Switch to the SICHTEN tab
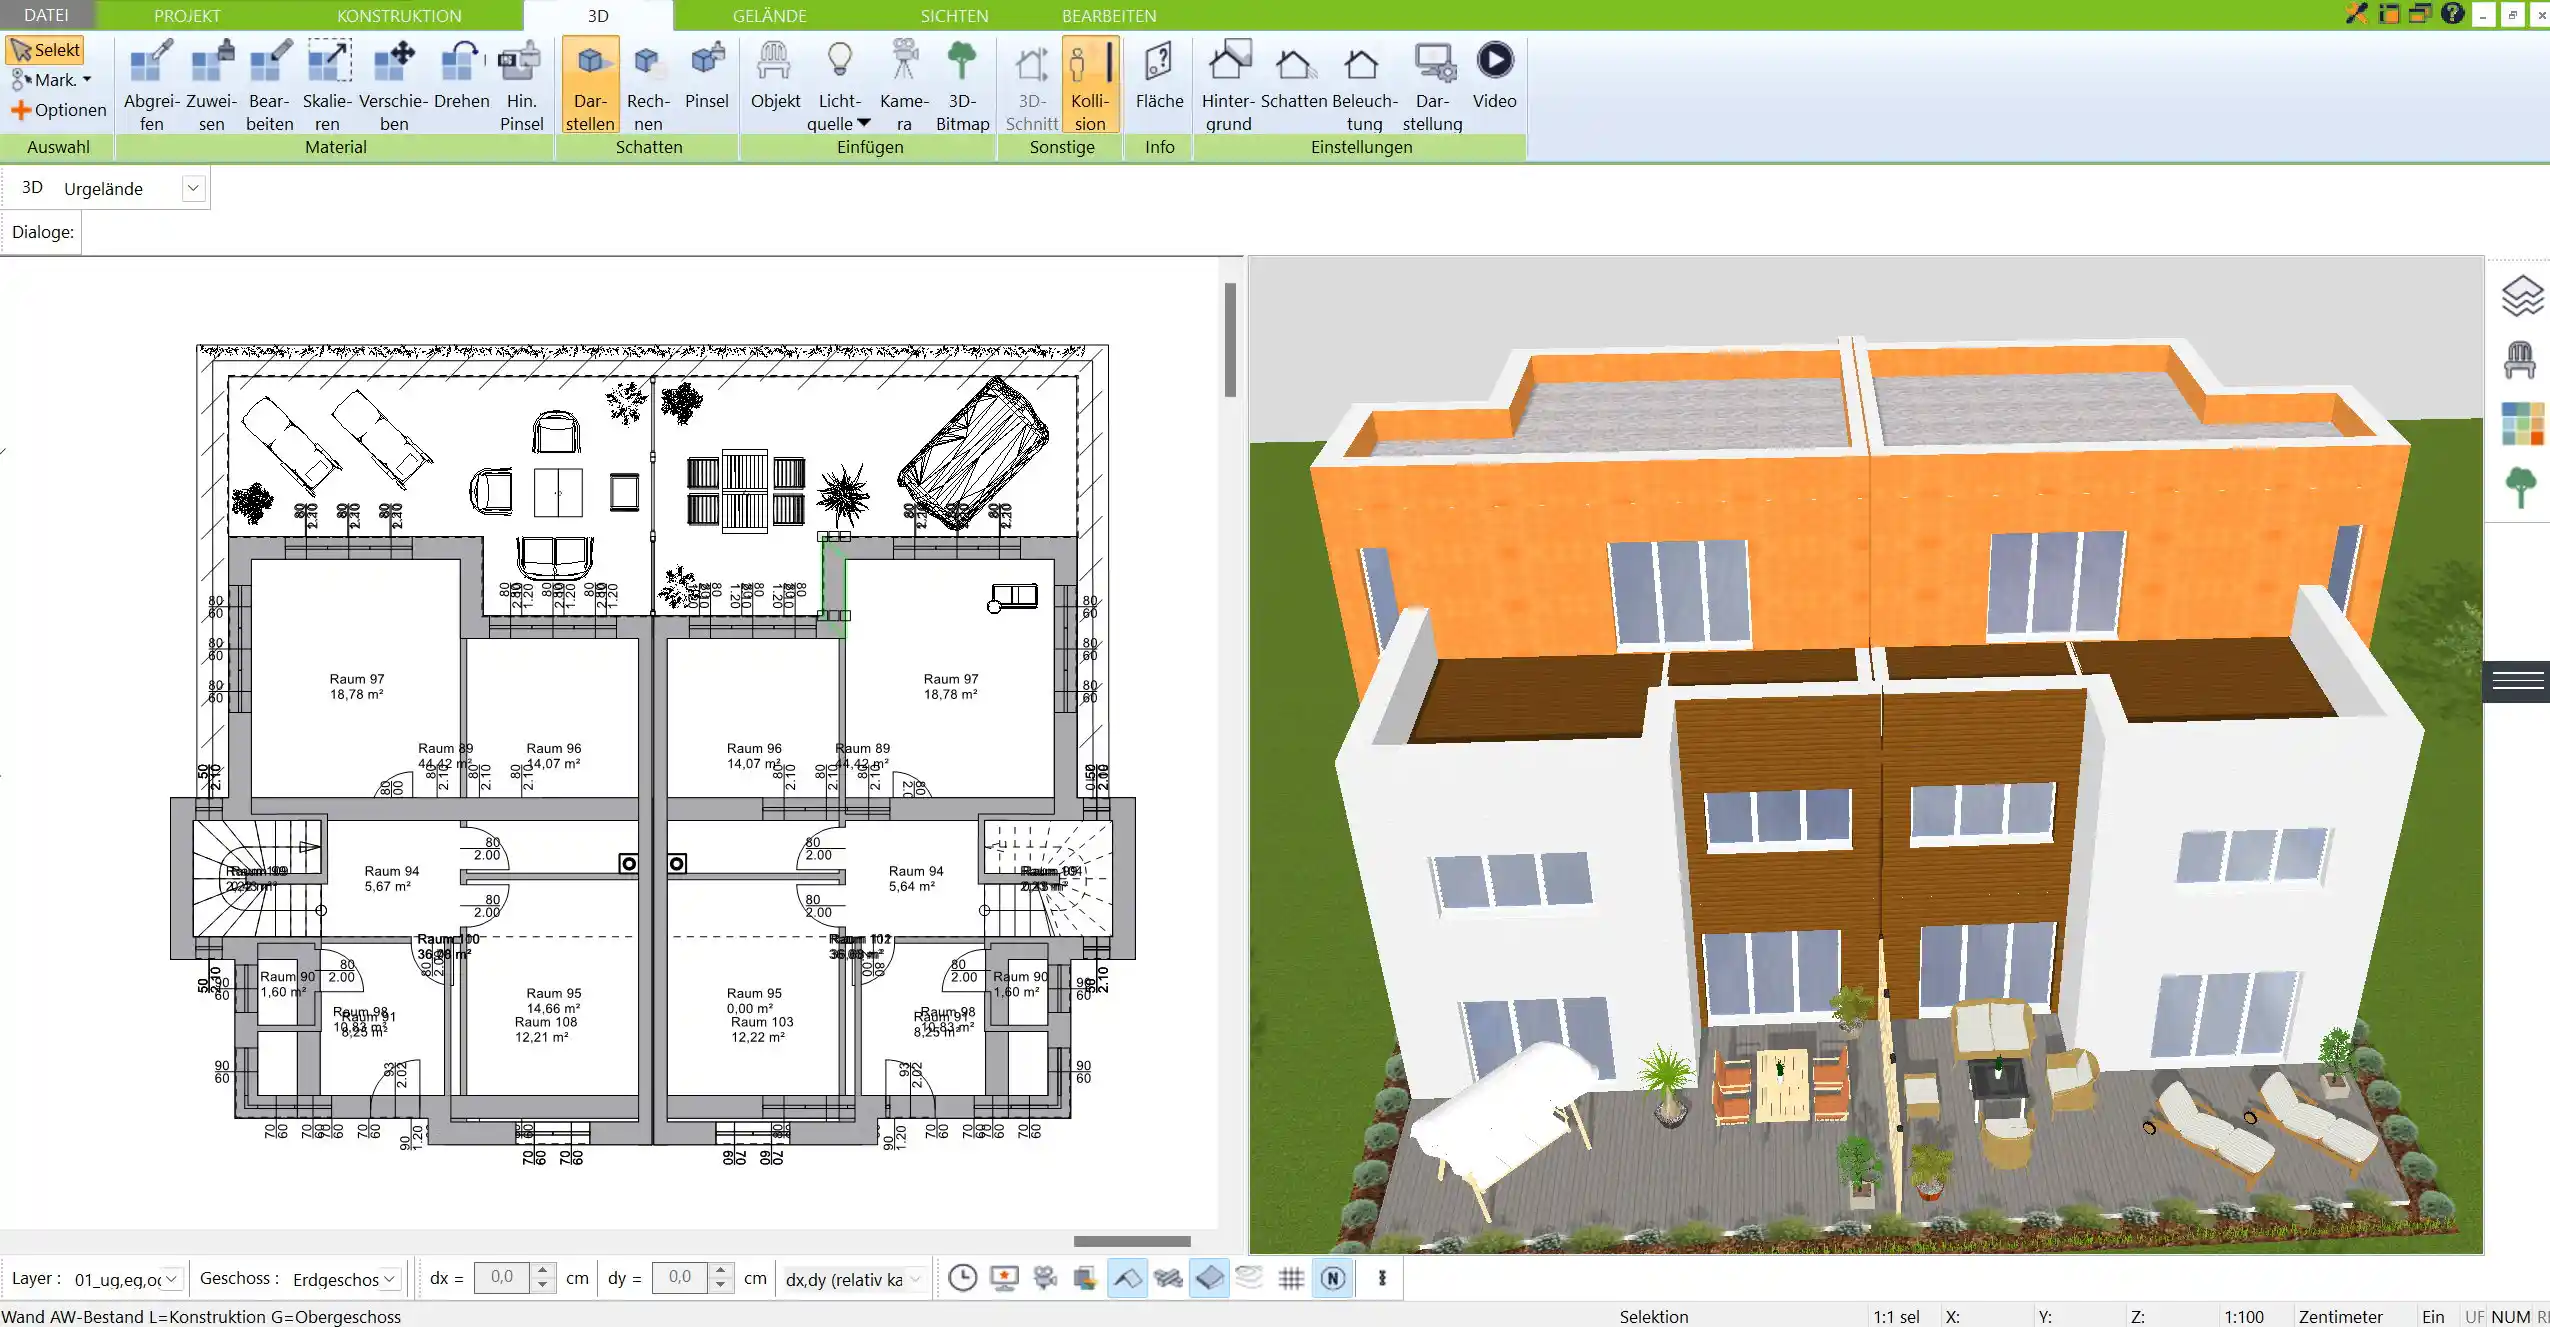This screenshot has height=1327, width=2550. [x=954, y=15]
